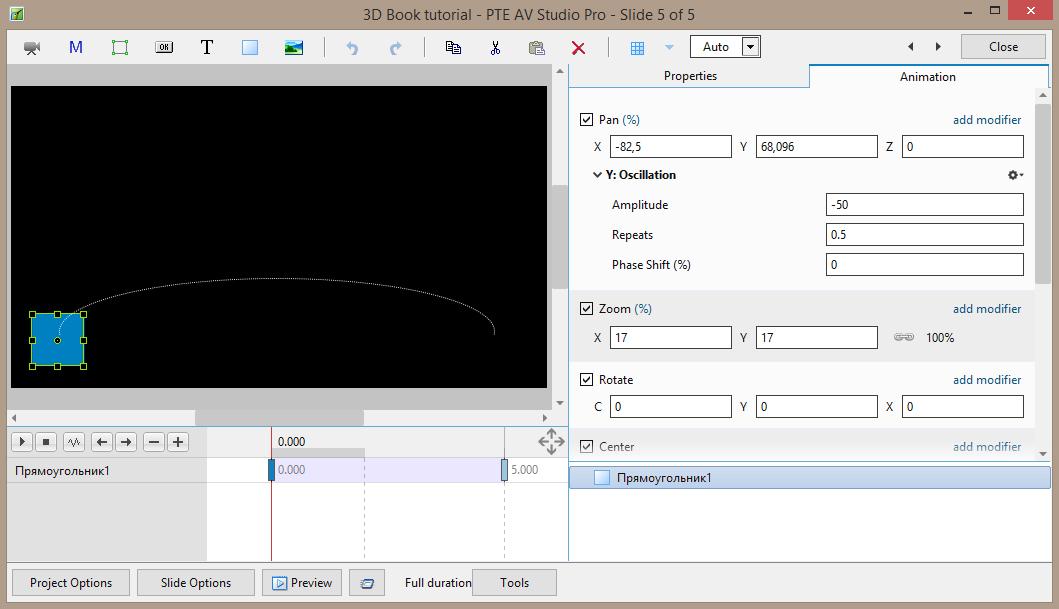
Task: Open the Tools menu button
Action: [514, 583]
